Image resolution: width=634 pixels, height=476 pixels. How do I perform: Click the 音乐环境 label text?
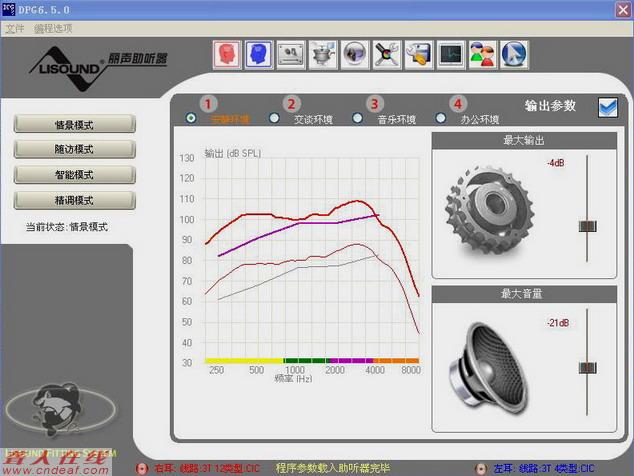(397, 119)
